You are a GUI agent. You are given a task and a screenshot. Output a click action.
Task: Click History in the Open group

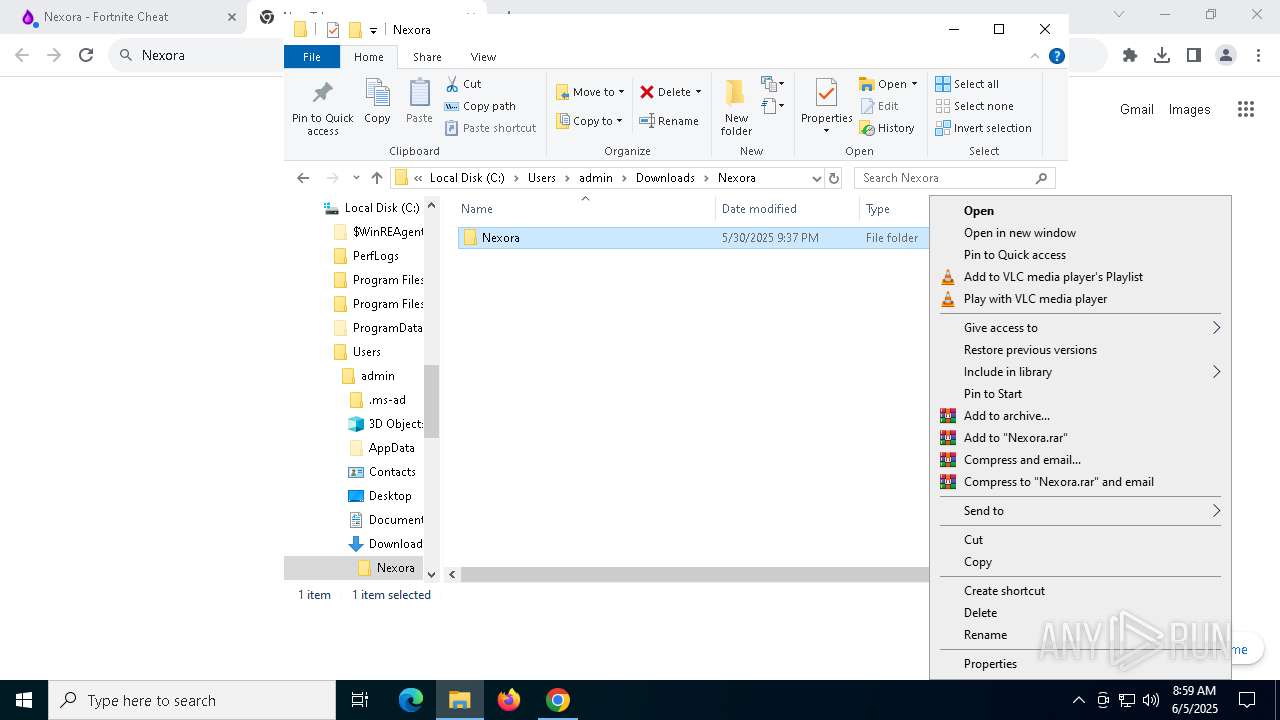[887, 128]
